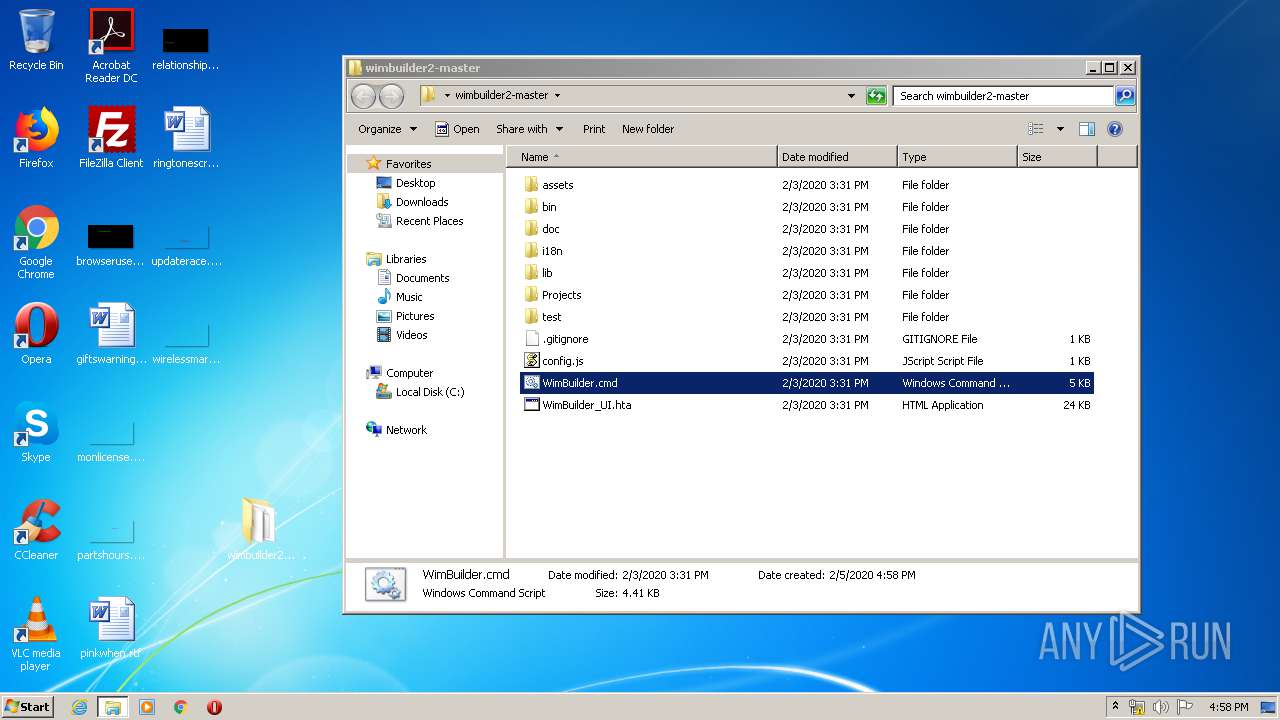Click the Opera icon in taskbar
Viewport: 1280px width, 720px height.
coord(214,707)
